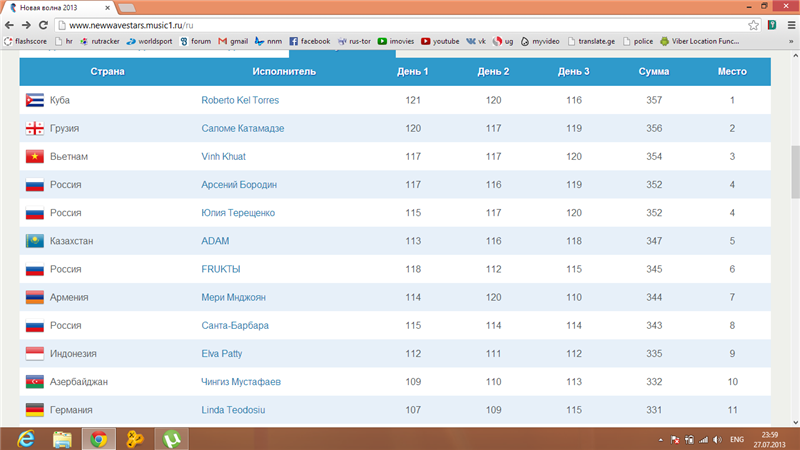Go back with the browser back arrow

click(9, 25)
